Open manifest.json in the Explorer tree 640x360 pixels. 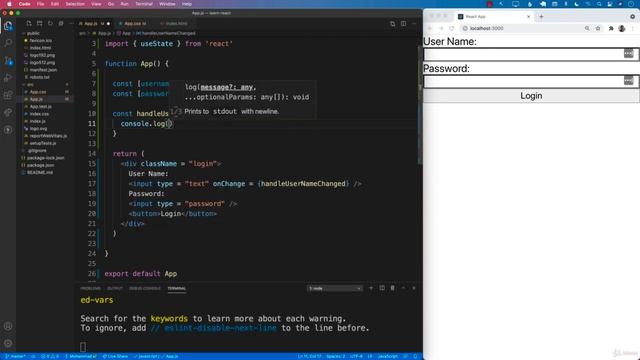43,70
